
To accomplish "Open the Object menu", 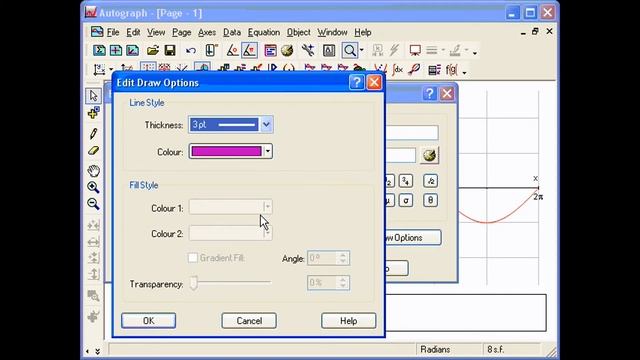I will pos(298,32).
